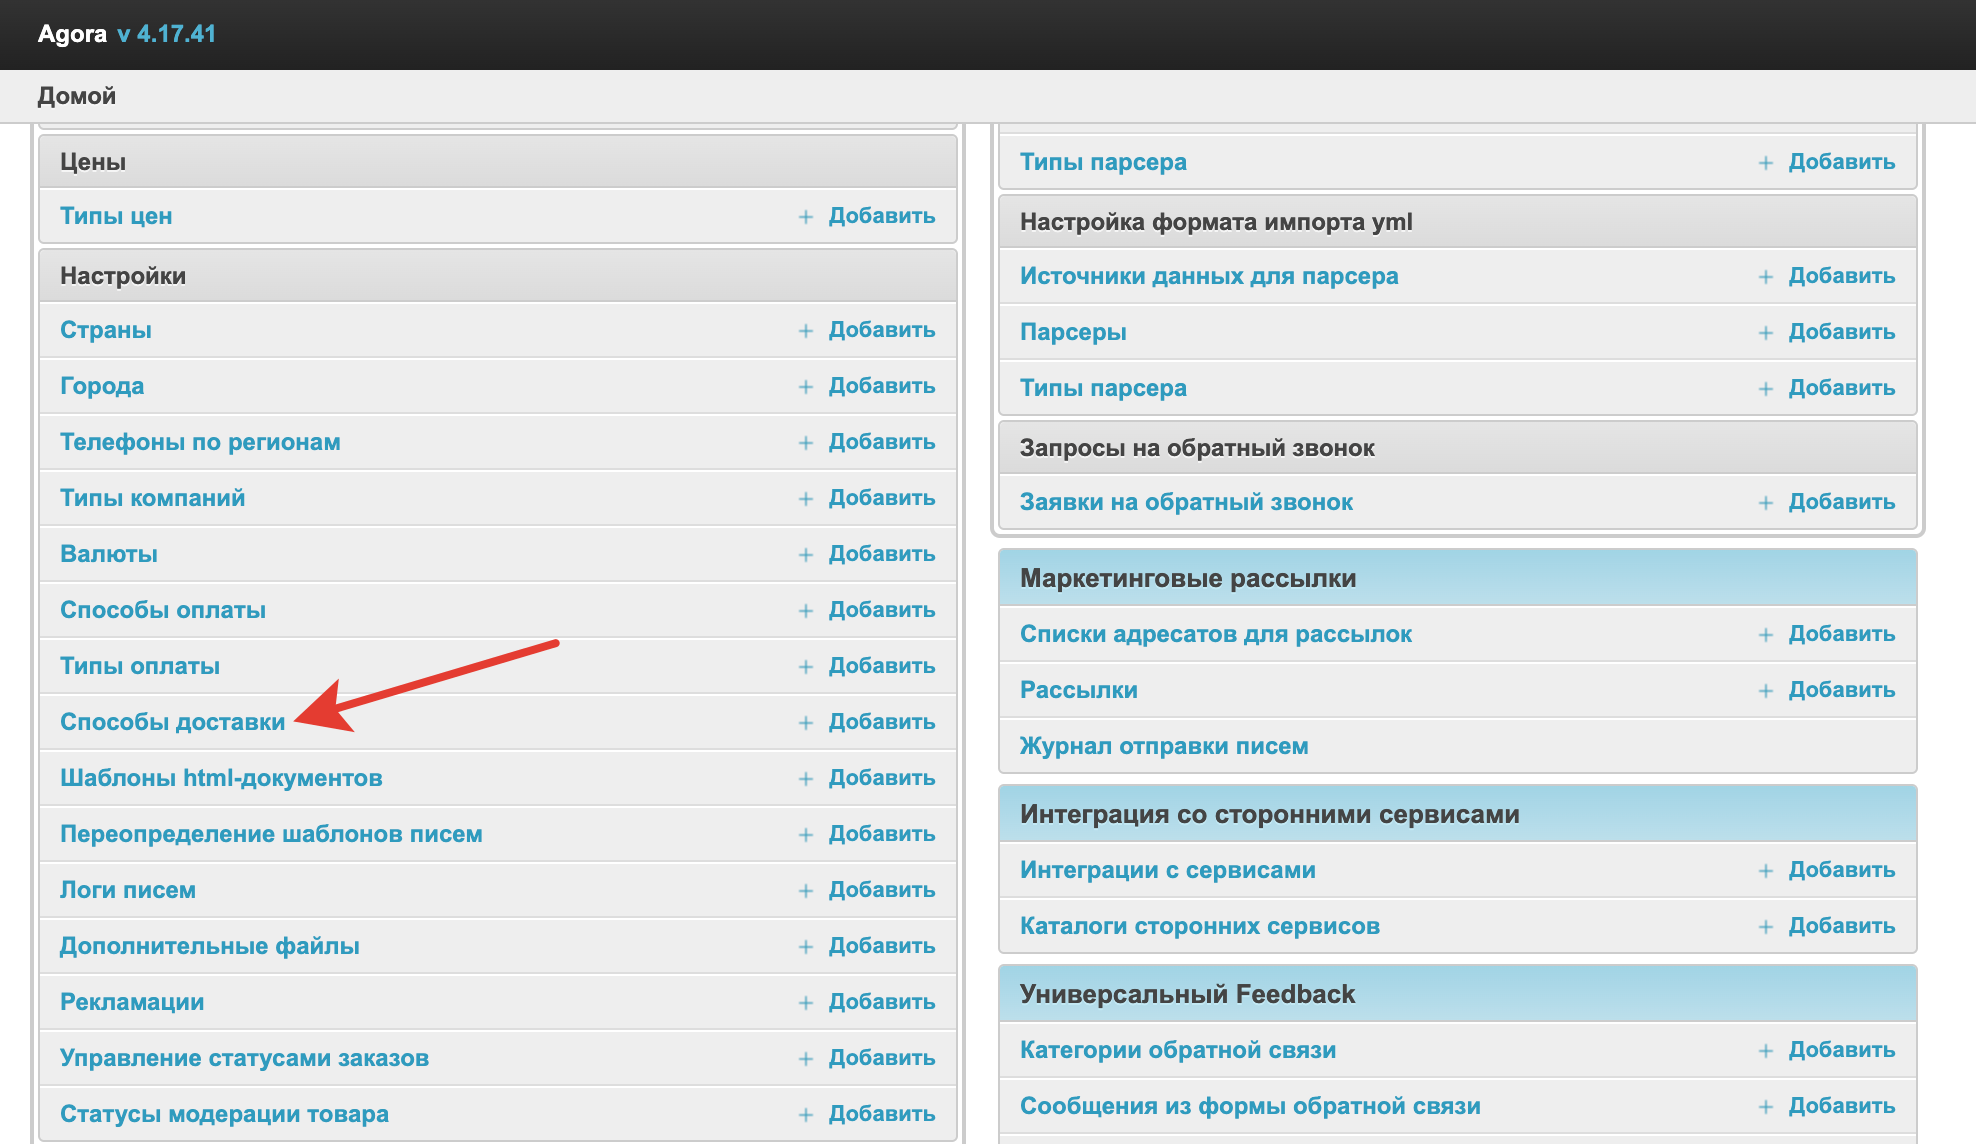Click plus icon in Рекламации row

coord(806,1003)
